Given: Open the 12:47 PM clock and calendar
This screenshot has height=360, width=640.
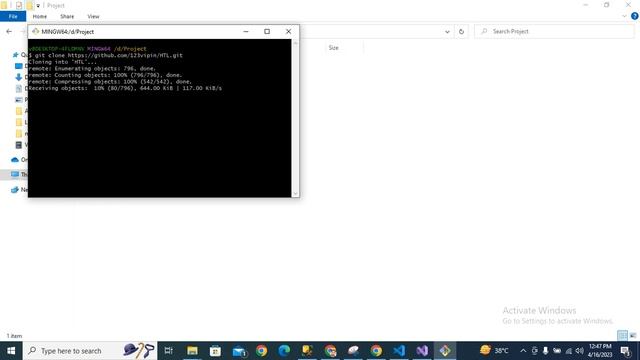Looking at the screenshot, I should pyautogui.click(x=600, y=351).
